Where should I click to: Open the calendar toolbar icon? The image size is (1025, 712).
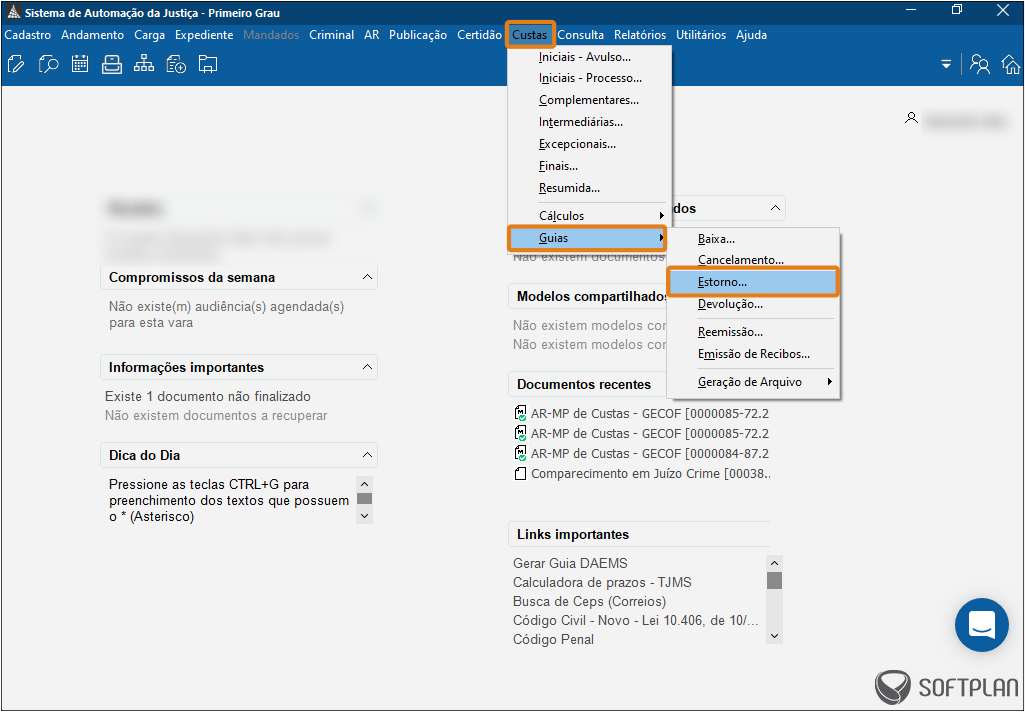80,64
